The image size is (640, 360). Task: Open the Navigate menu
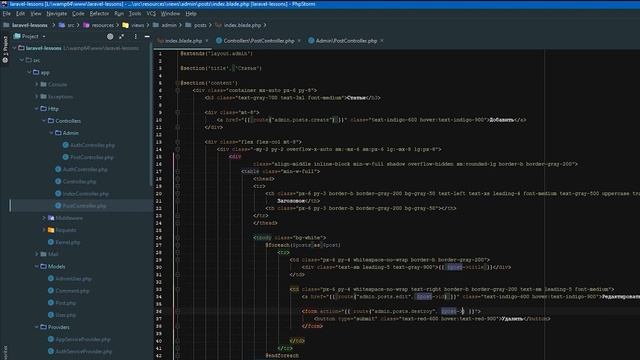[56, 13]
